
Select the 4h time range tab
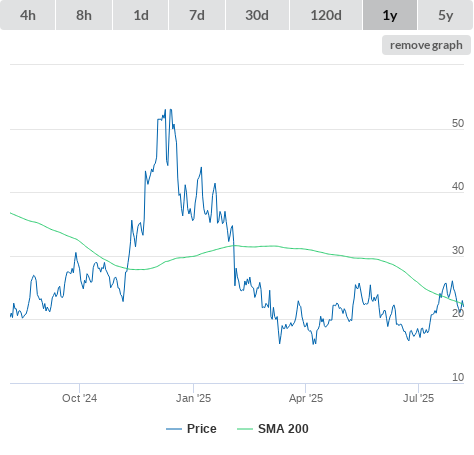(28, 15)
